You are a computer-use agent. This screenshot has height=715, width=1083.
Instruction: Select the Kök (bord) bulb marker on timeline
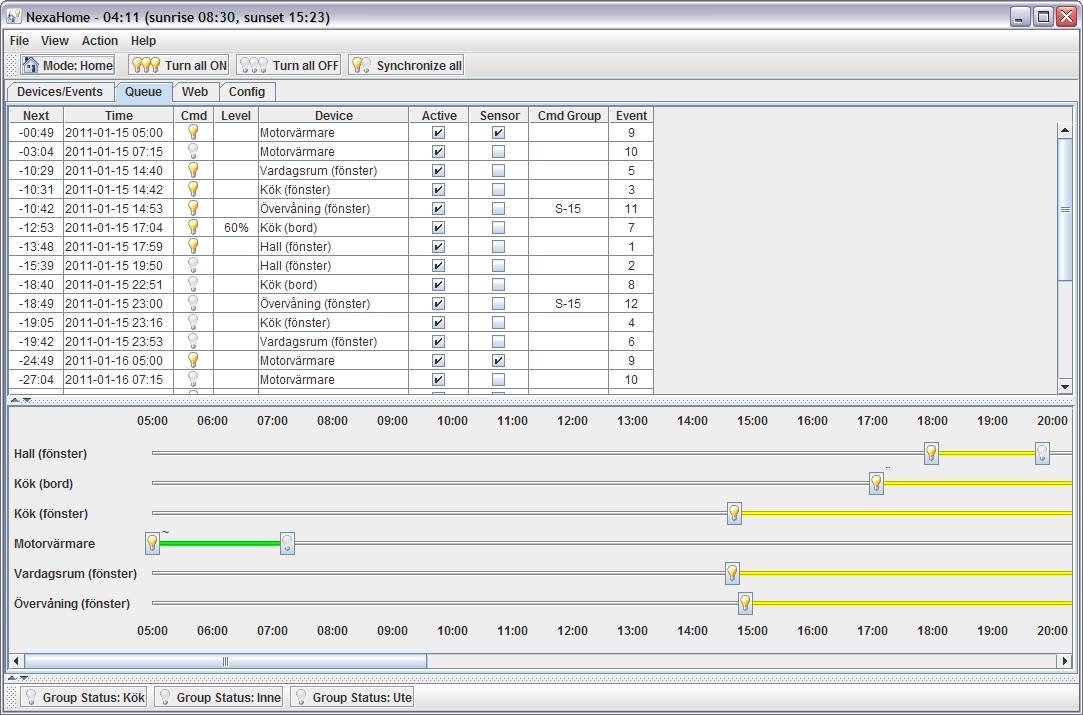[x=876, y=483]
